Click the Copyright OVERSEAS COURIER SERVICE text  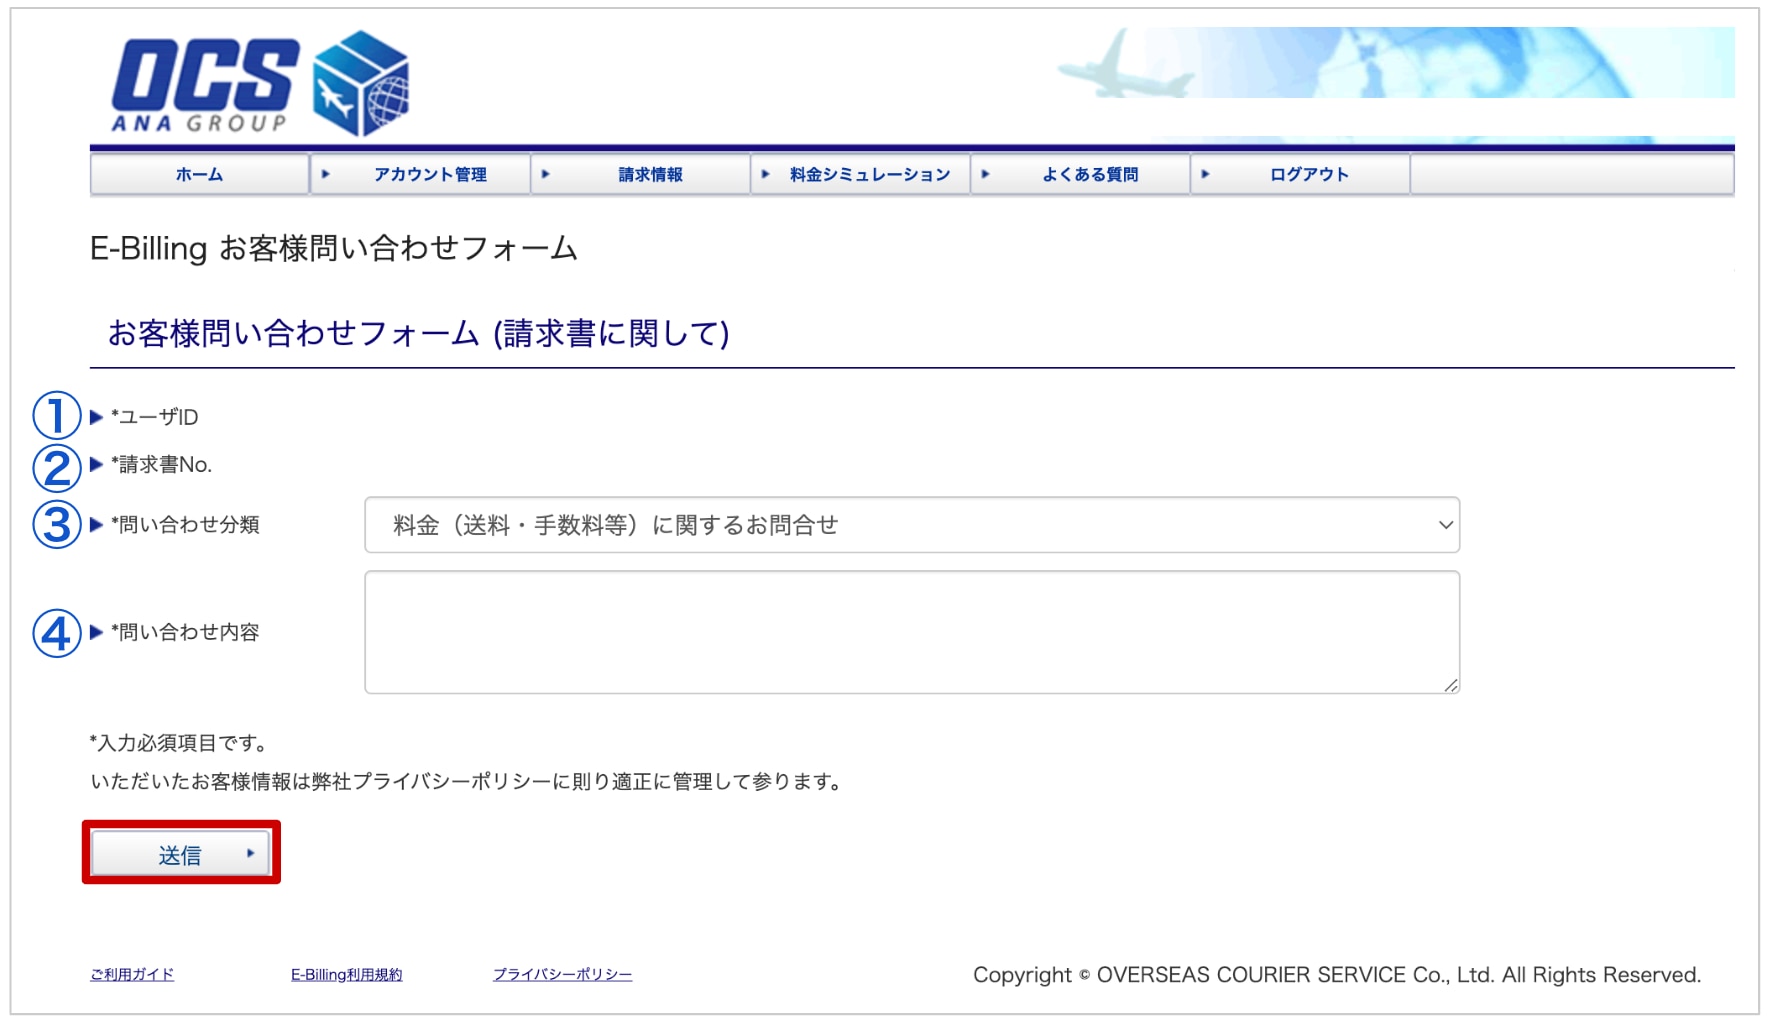click(1337, 975)
